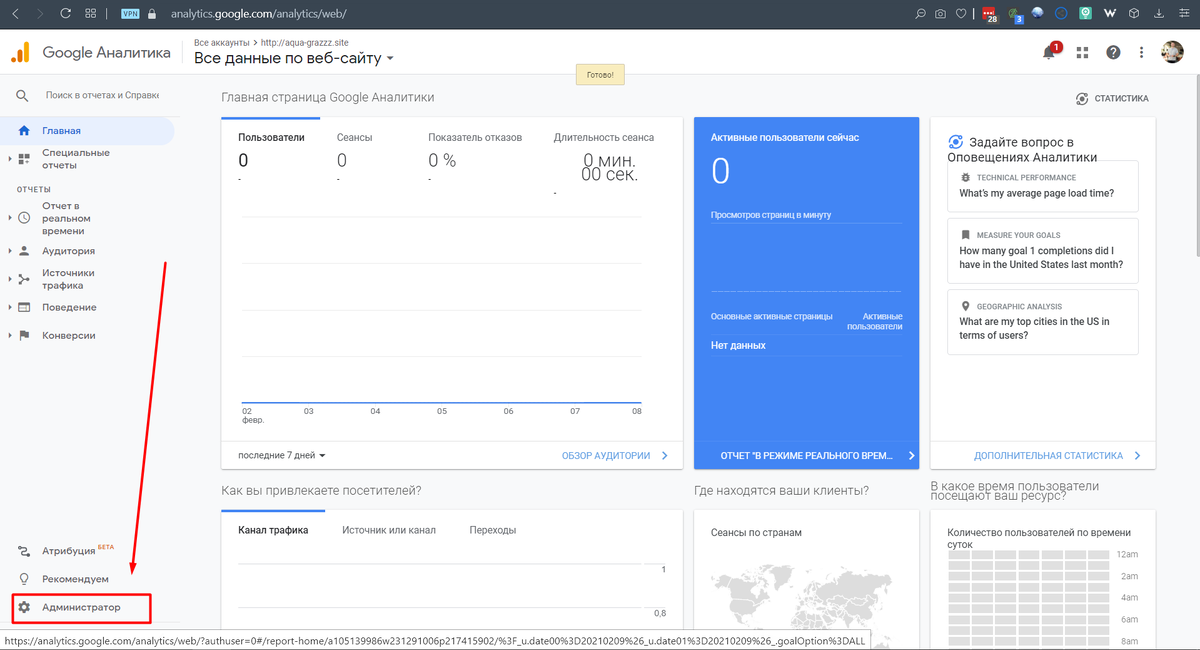Image resolution: width=1200 pixels, height=650 pixels.
Task: Expand the Аудитория section chevron
Action: 9,251
